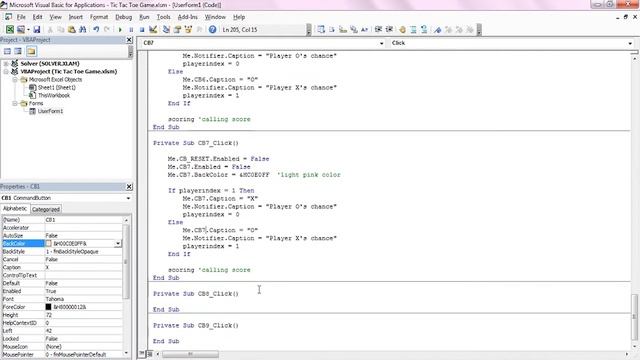Click the Insert UserForm toolbar icon
The image size is (640, 360).
click(20, 29)
